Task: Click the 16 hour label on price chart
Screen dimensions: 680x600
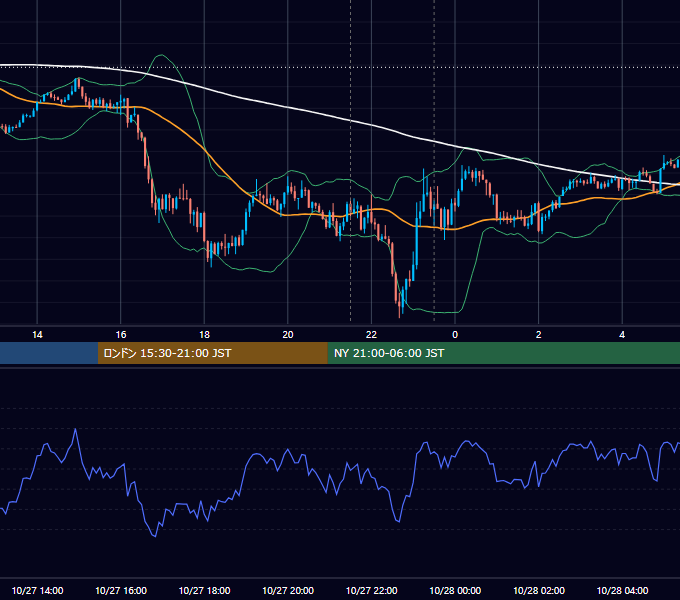Action: pyautogui.click(x=121, y=335)
